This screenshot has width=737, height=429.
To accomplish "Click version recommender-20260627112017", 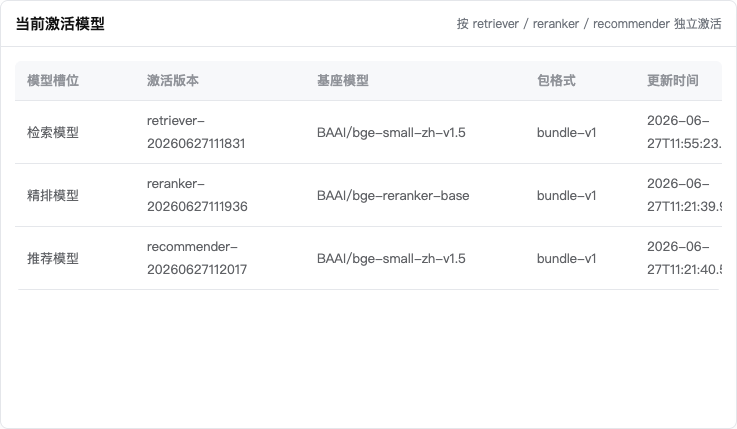I will pos(197,258).
